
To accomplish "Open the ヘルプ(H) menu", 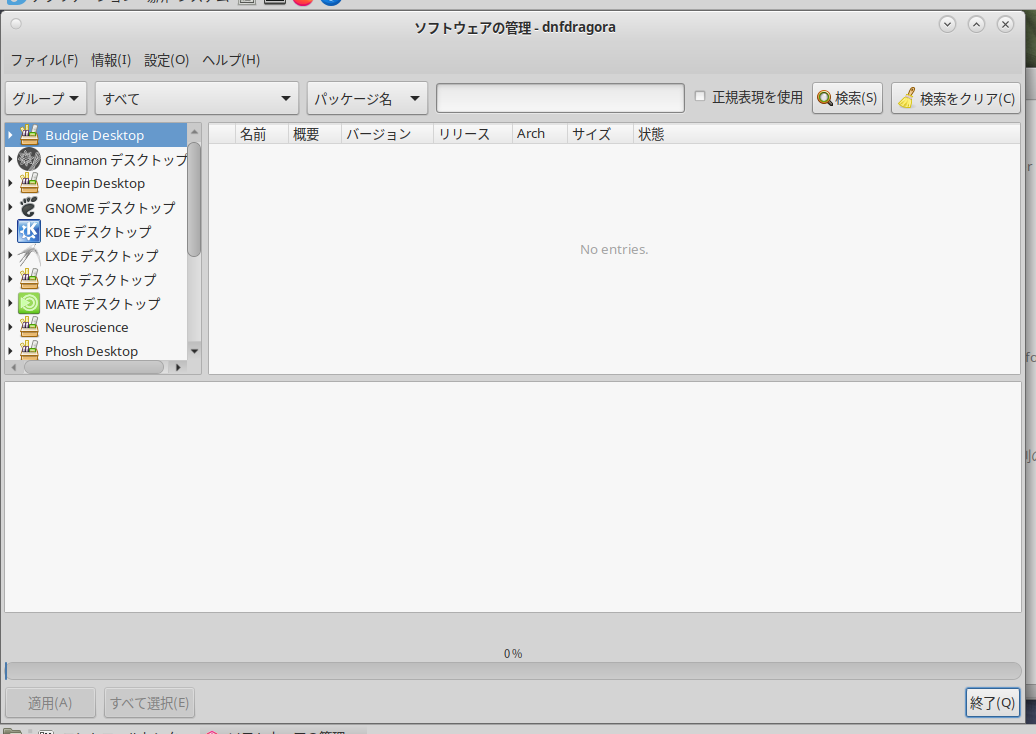I will point(231,60).
